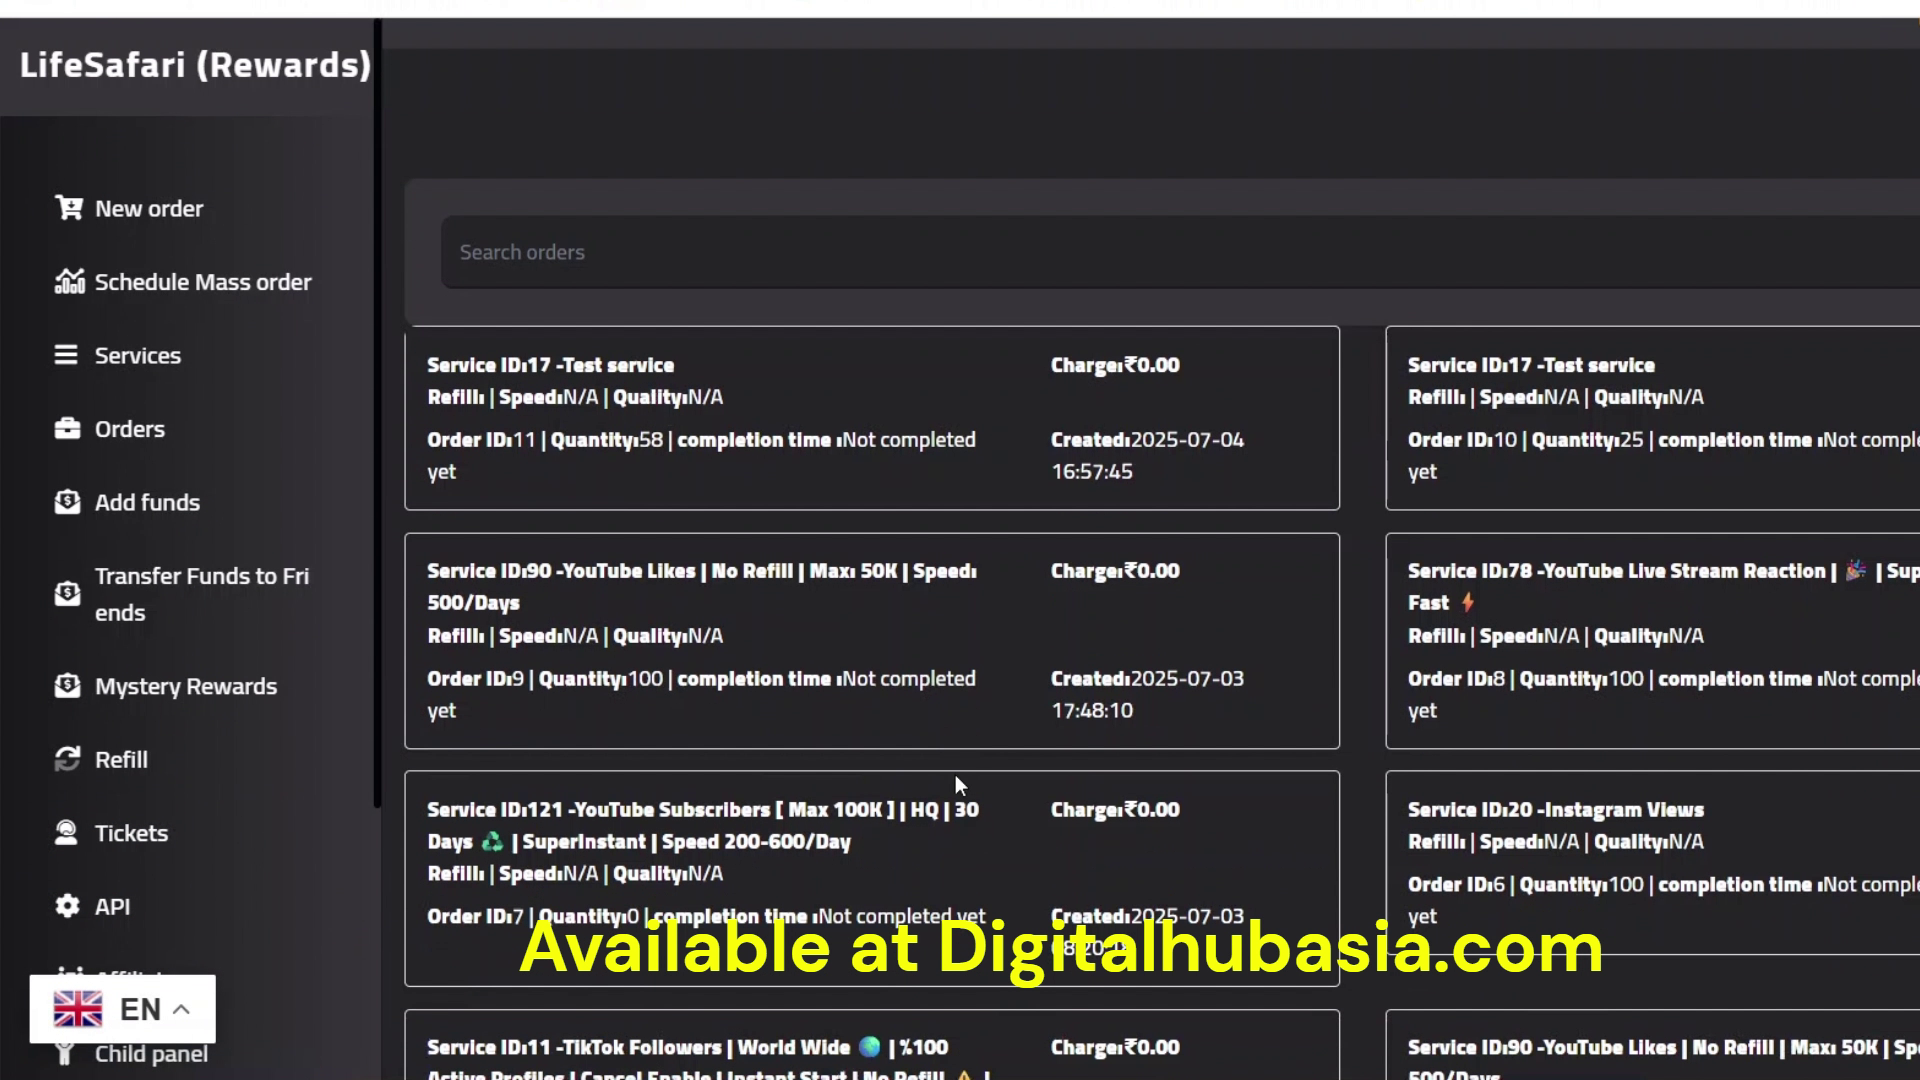The width and height of the screenshot is (1920, 1080).
Task: Click the New order cart icon
Action: [68, 208]
